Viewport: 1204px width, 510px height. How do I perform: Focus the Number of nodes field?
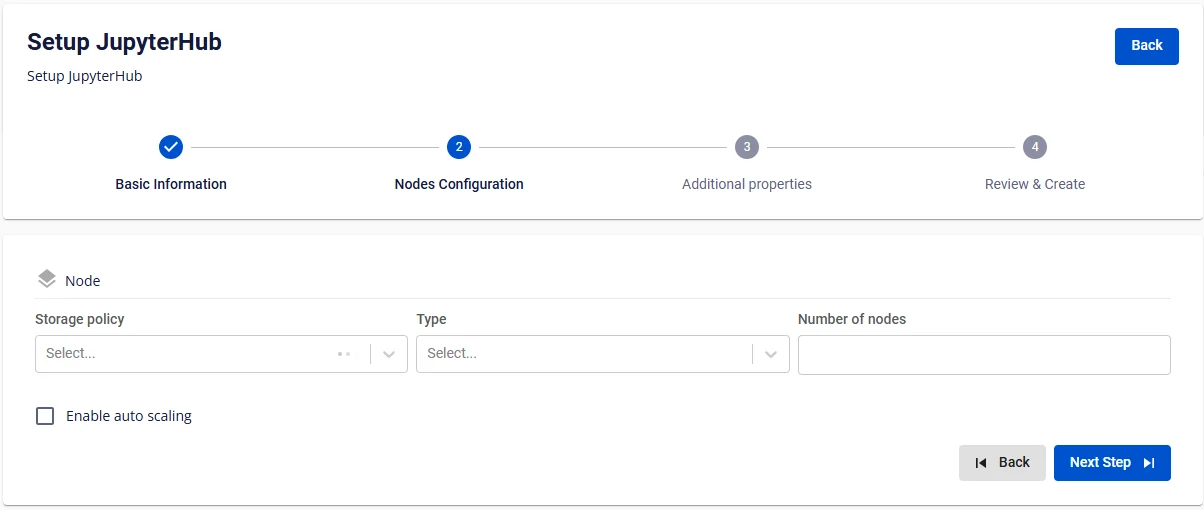[984, 355]
